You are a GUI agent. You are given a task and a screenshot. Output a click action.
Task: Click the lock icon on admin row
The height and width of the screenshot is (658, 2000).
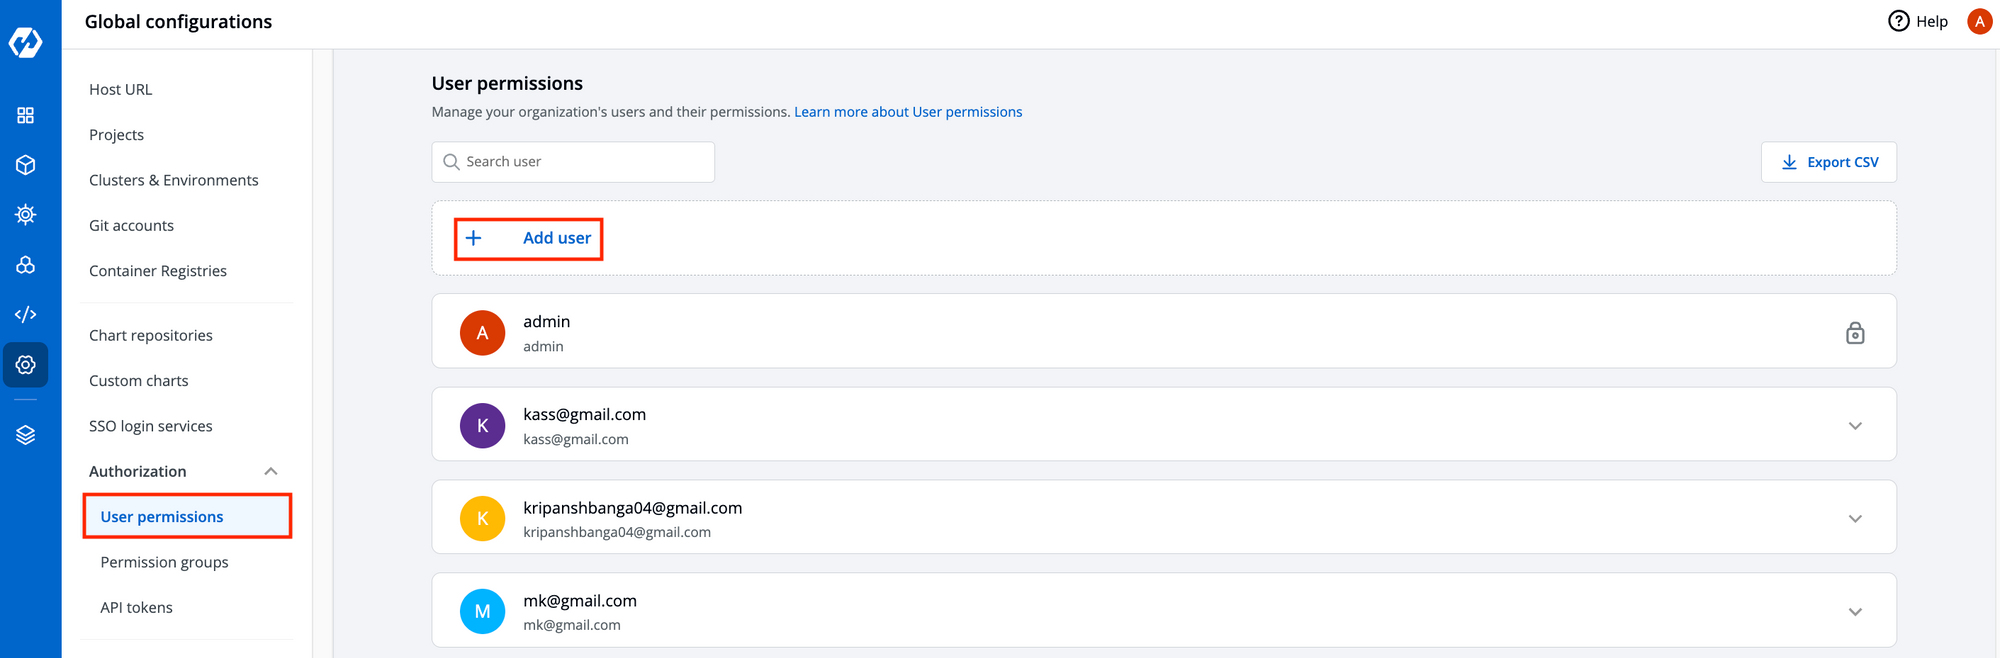(x=1855, y=332)
